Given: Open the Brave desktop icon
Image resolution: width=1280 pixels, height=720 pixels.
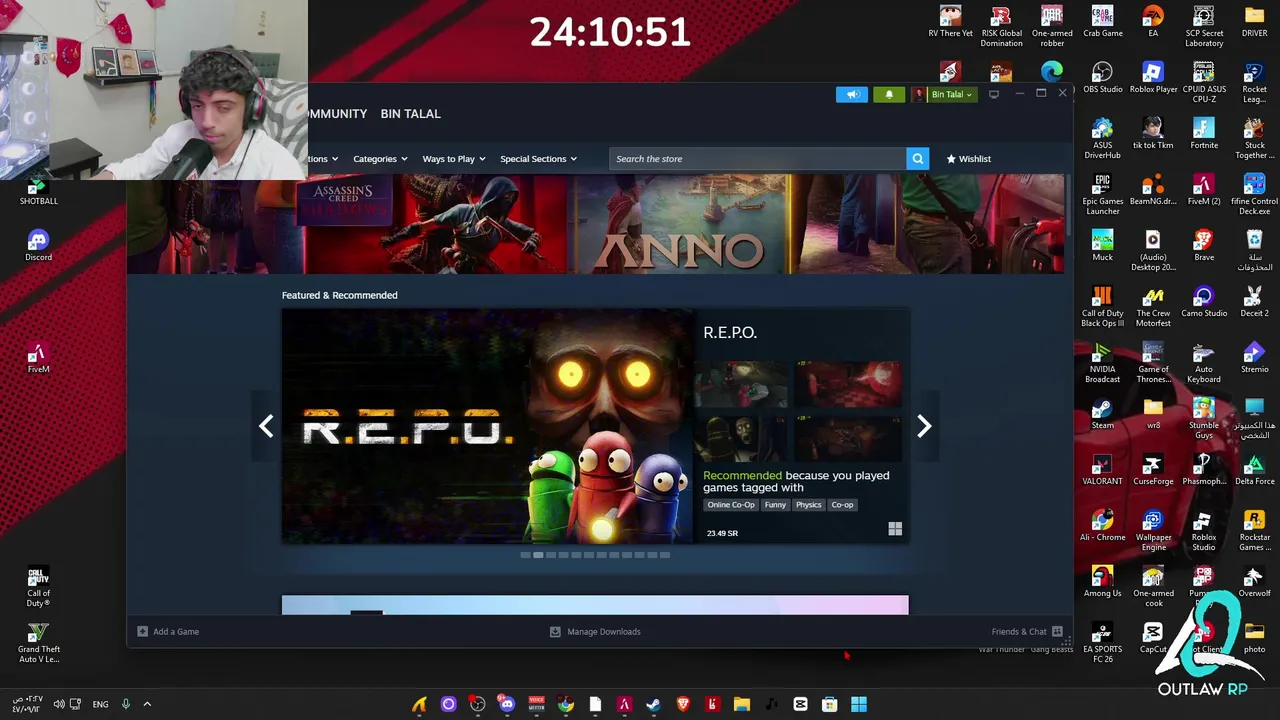Looking at the screenshot, I should (x=1204, y=246).
